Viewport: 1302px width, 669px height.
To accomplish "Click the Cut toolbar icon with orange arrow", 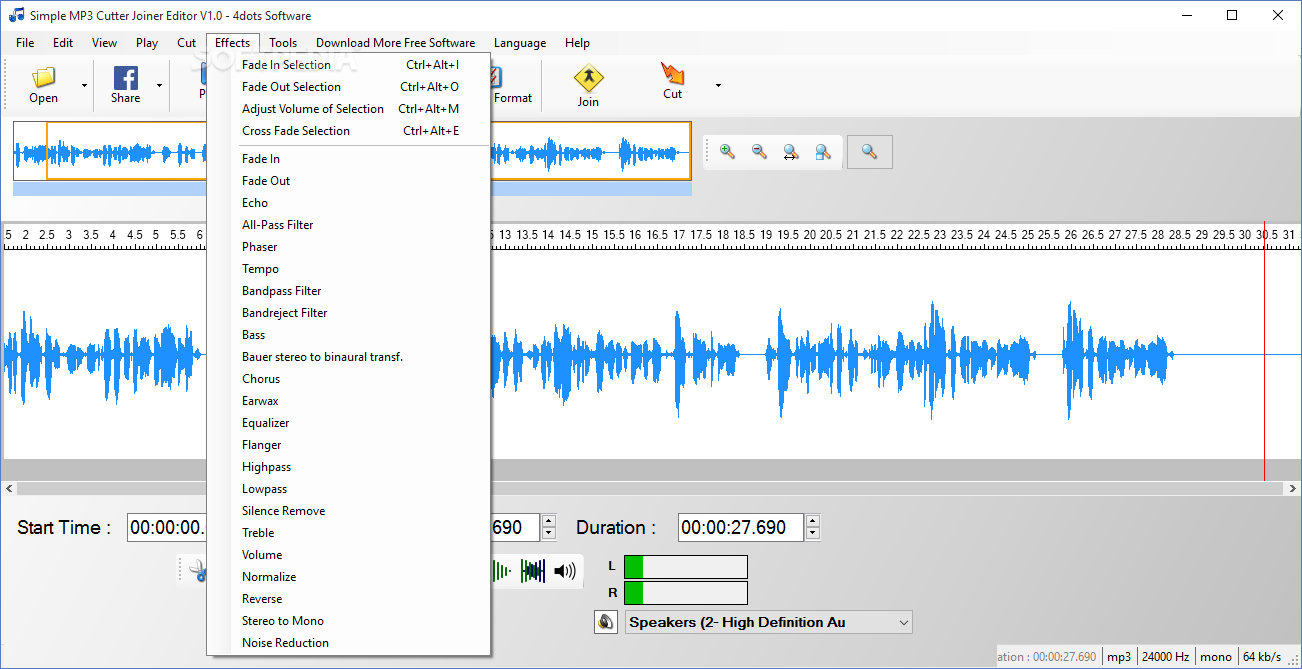I will pos(672,74).
